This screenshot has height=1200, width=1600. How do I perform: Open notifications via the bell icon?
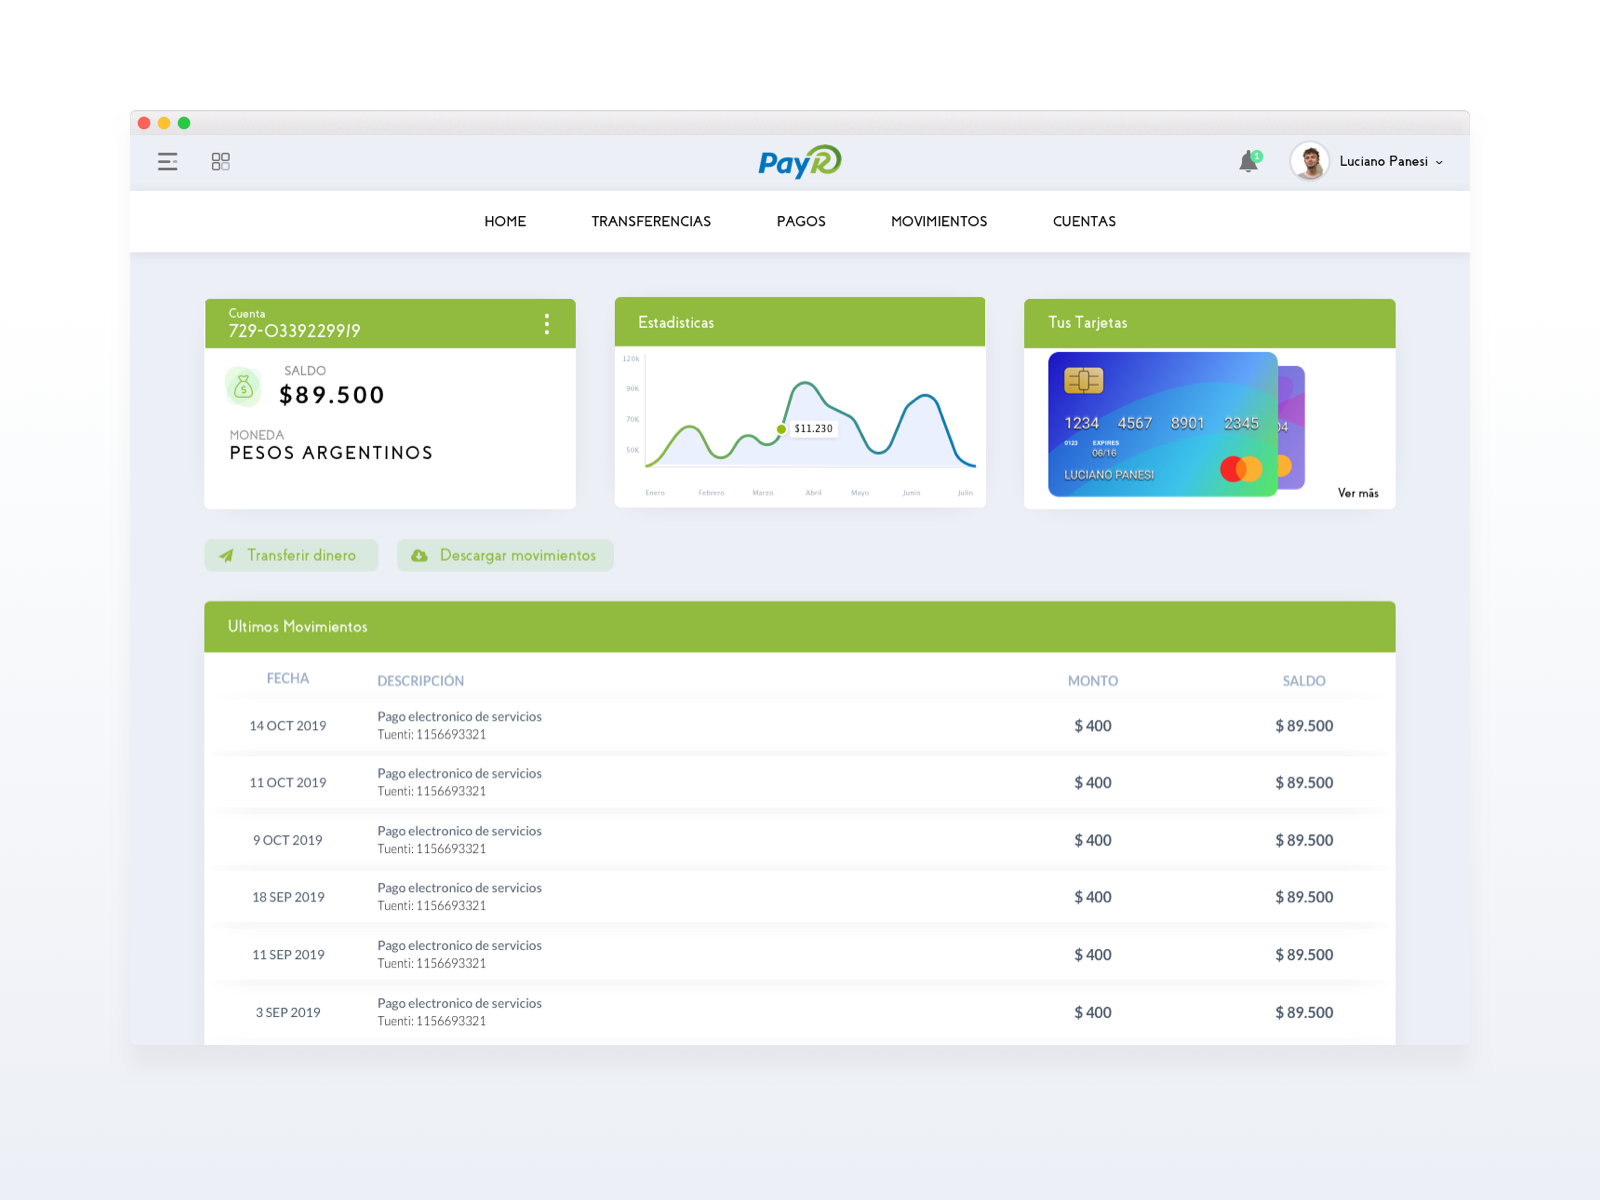click(x=1248, y=161)
